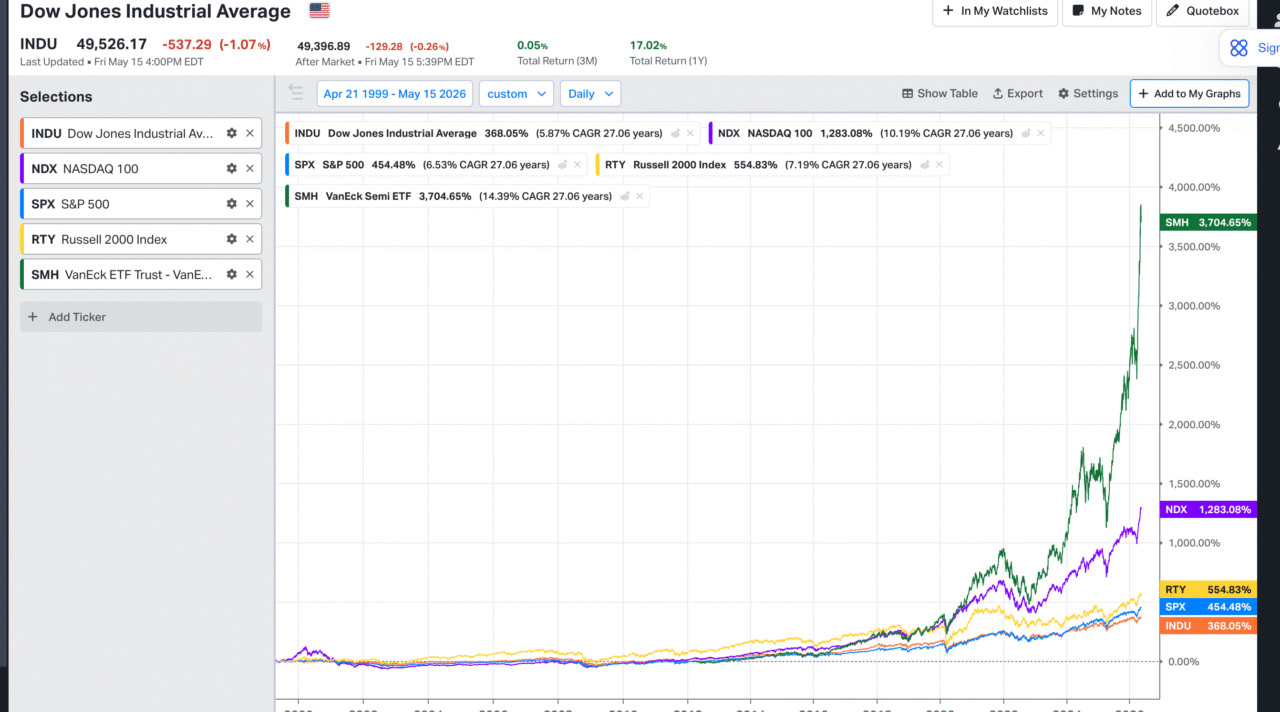Viewport: 1280px width, 712px height.
Task: Open the Daily frequency dropdown
Action: click(590, 93)
